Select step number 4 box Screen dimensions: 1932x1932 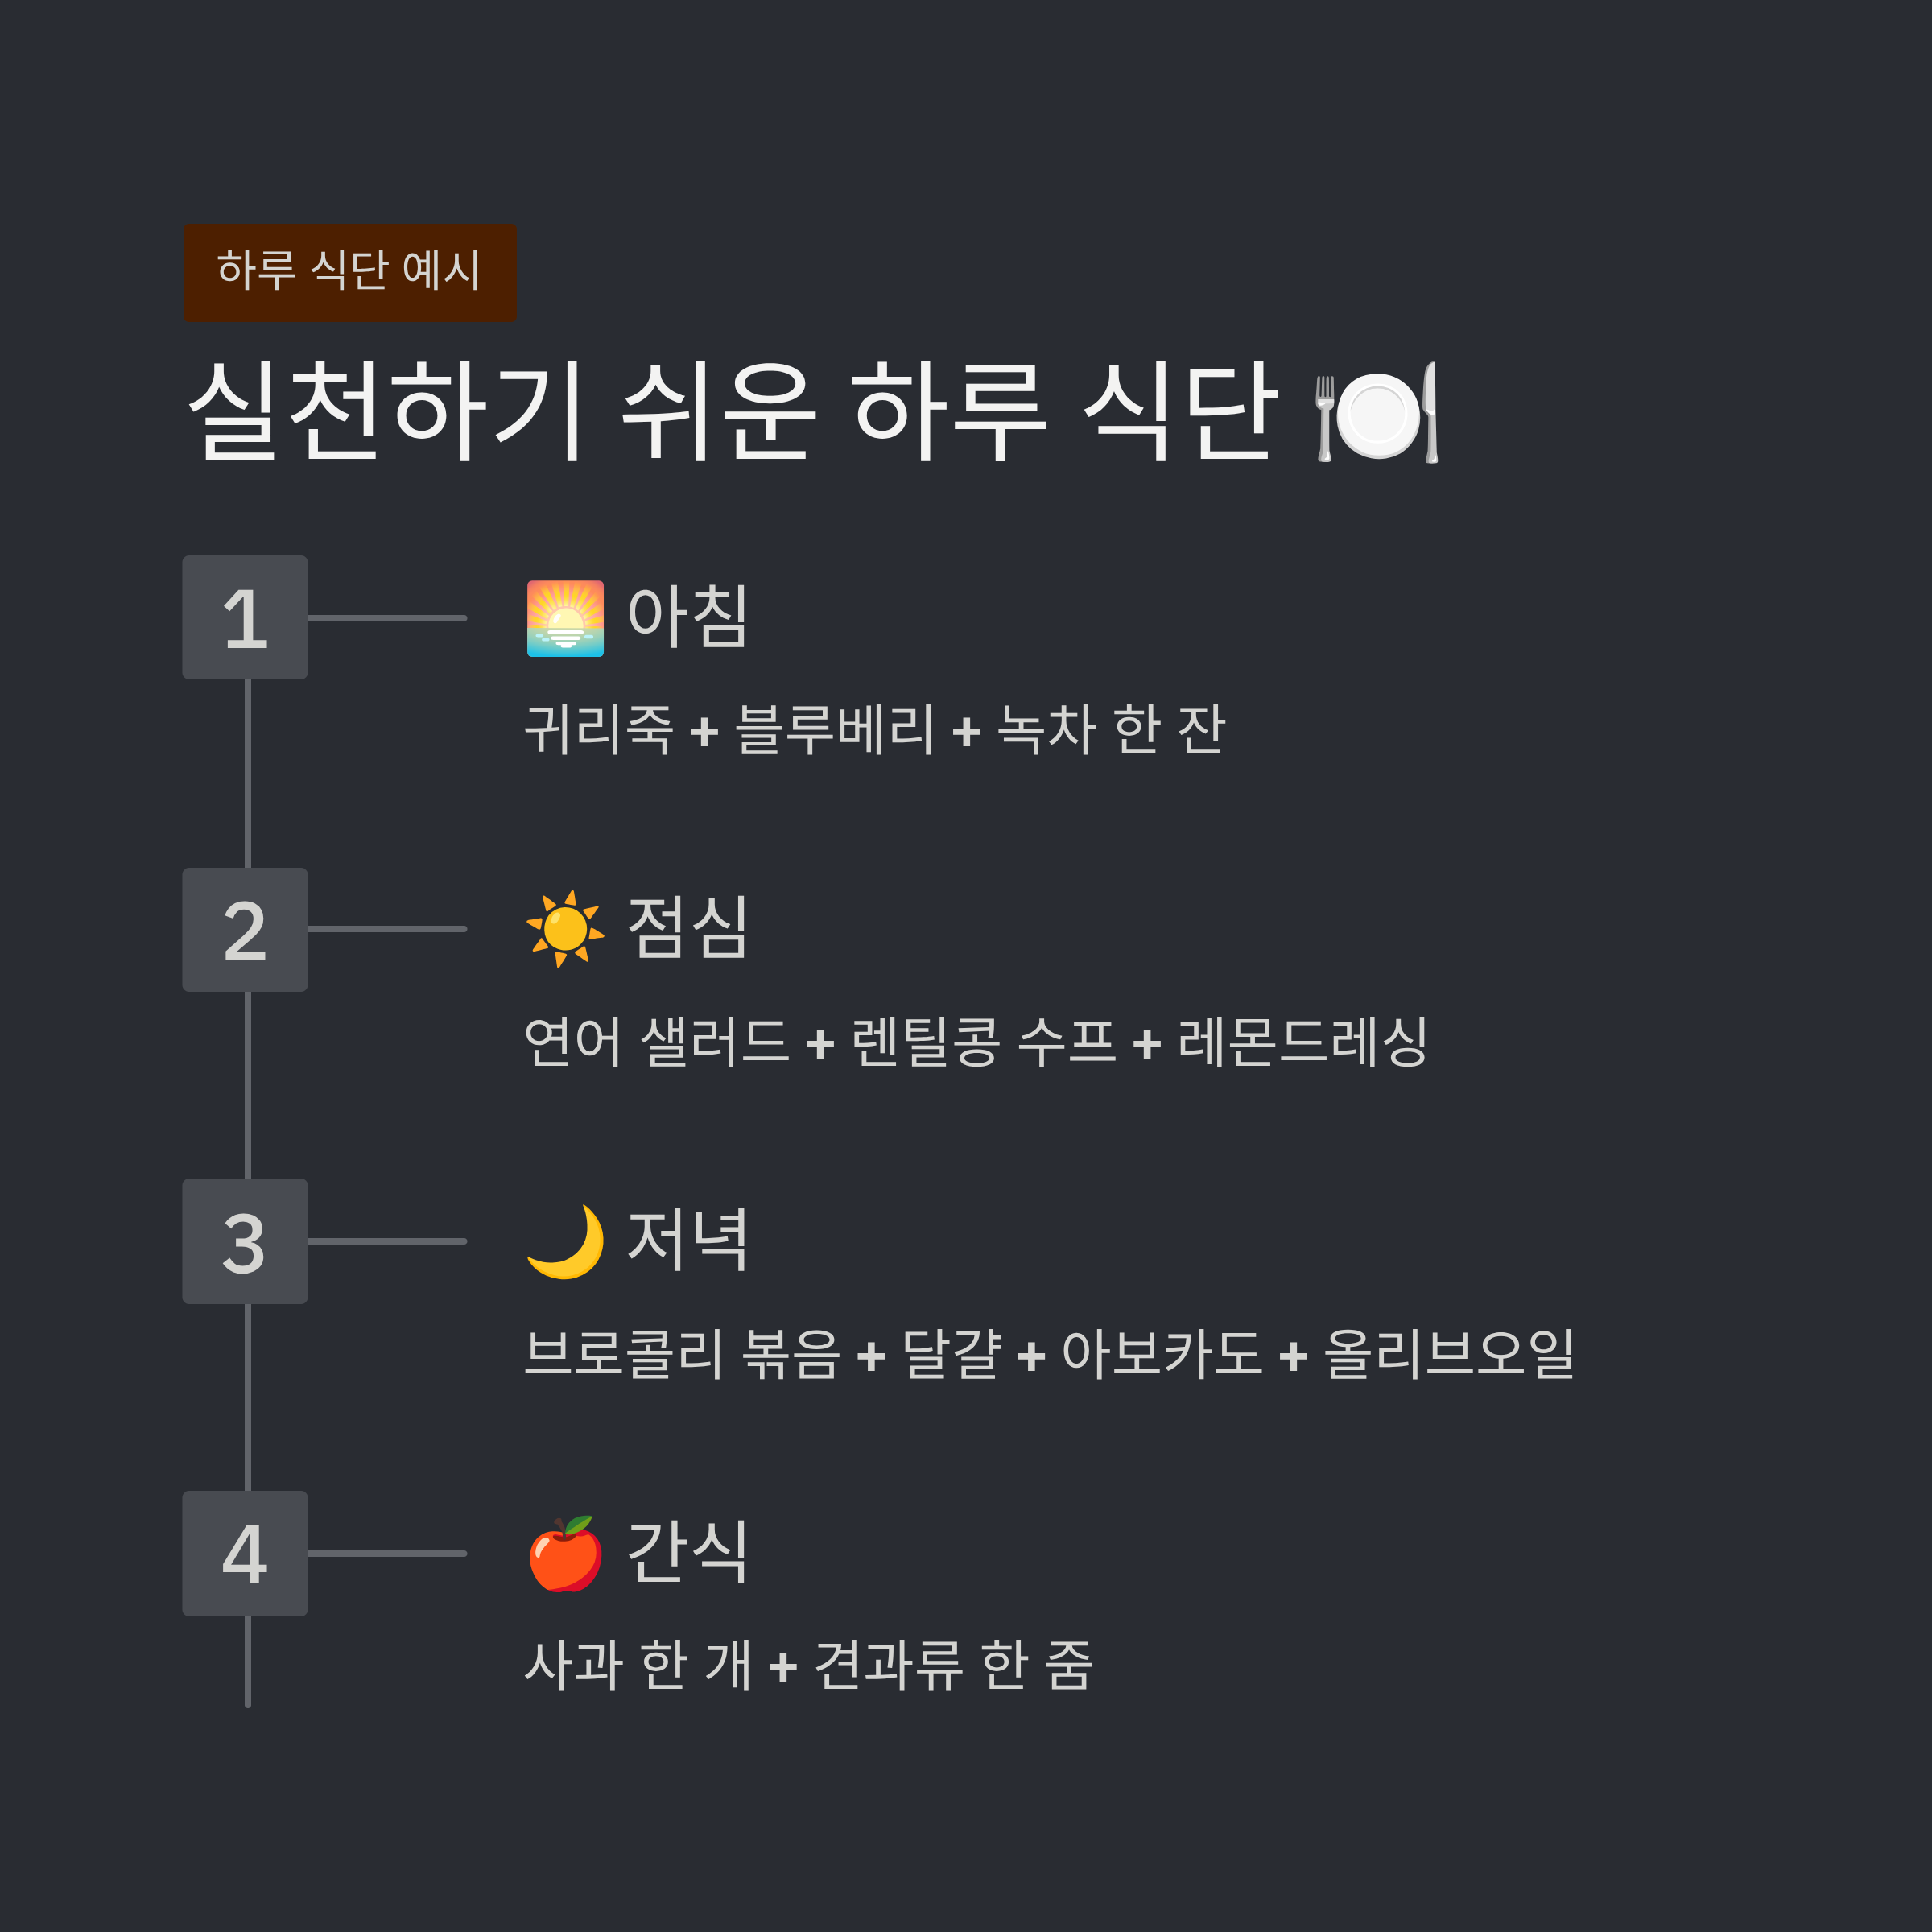(x=245, y=1553)
